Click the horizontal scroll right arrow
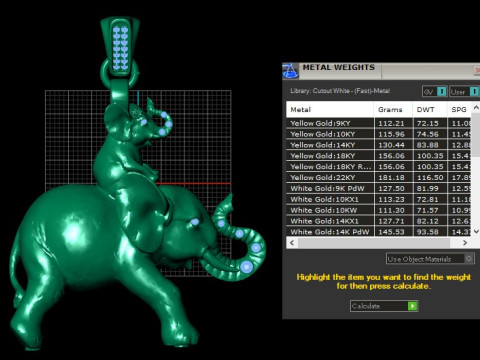Viewport: 480px width, 360px height. (465, 243)
